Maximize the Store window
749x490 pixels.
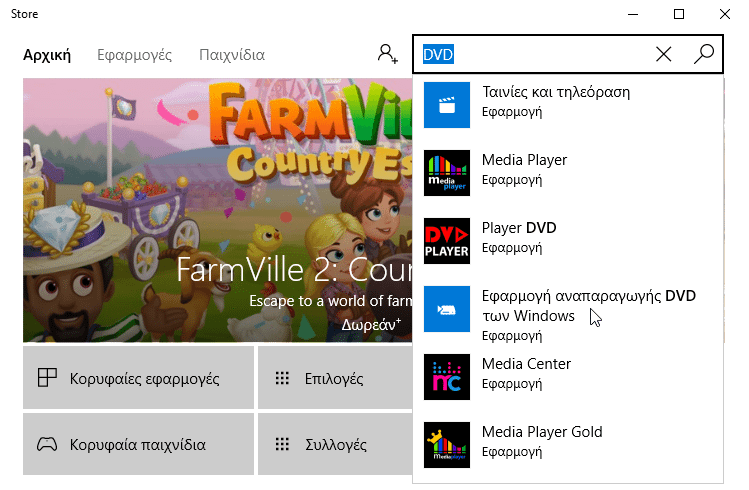coord(679,14)
